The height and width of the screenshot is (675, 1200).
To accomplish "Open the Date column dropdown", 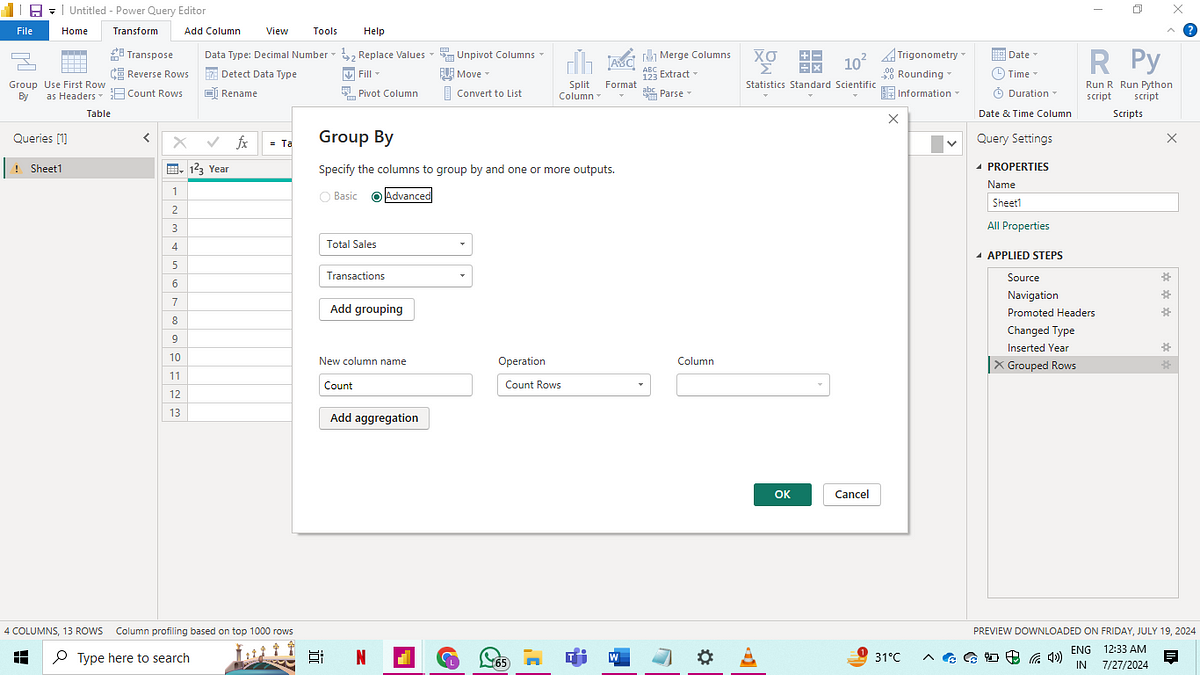I will pyautogui.click(x=1015, y=55).
